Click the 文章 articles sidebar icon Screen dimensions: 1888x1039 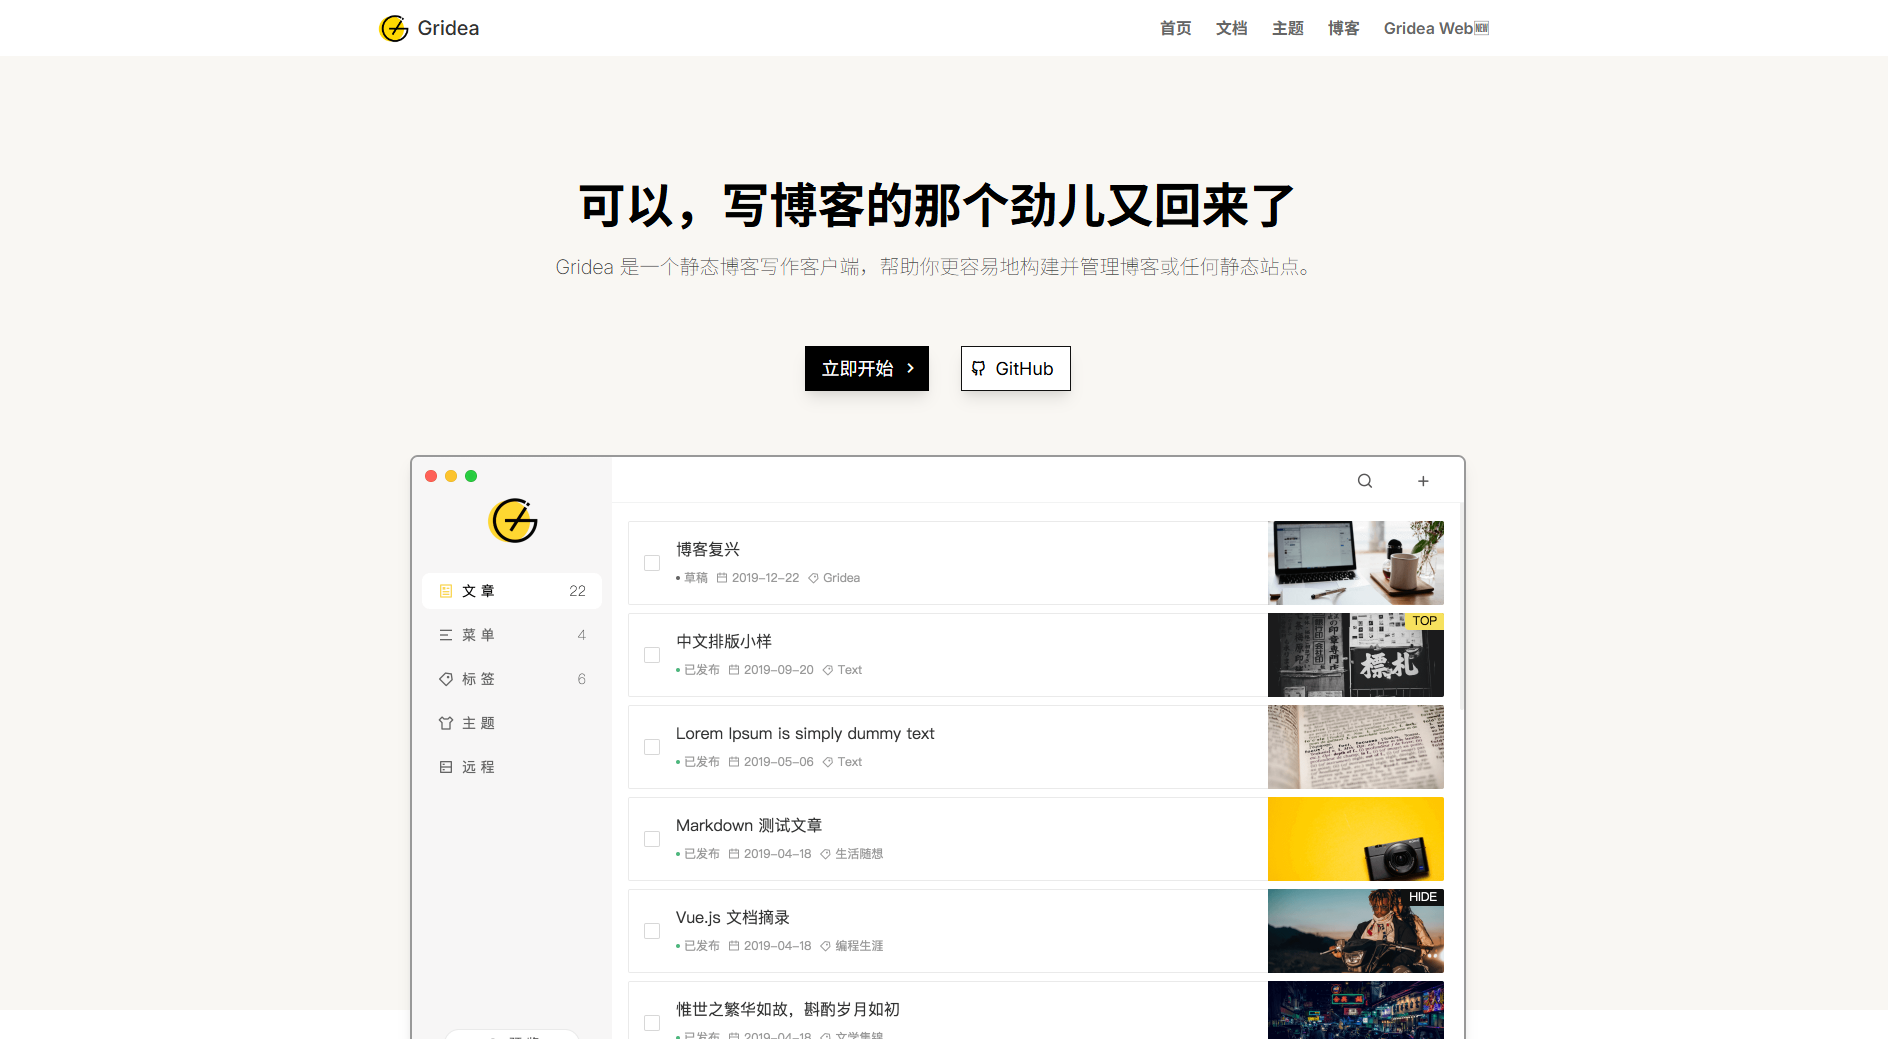[x=446, y=591]
